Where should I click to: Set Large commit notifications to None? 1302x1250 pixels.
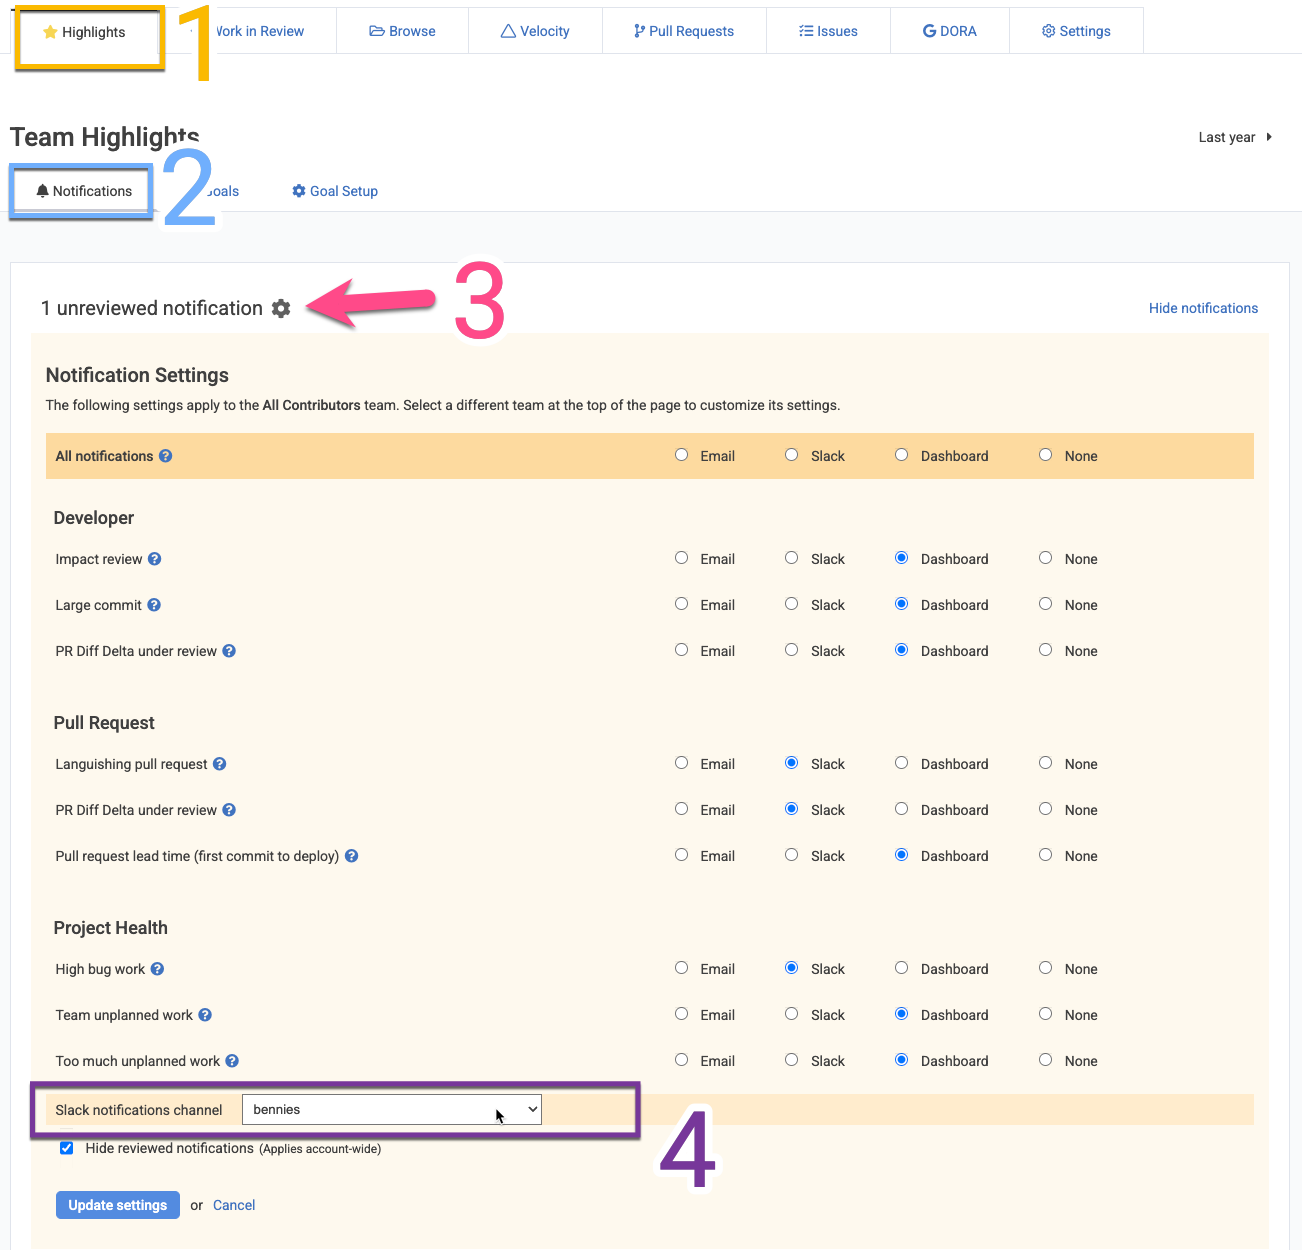tap(1045, 604)
